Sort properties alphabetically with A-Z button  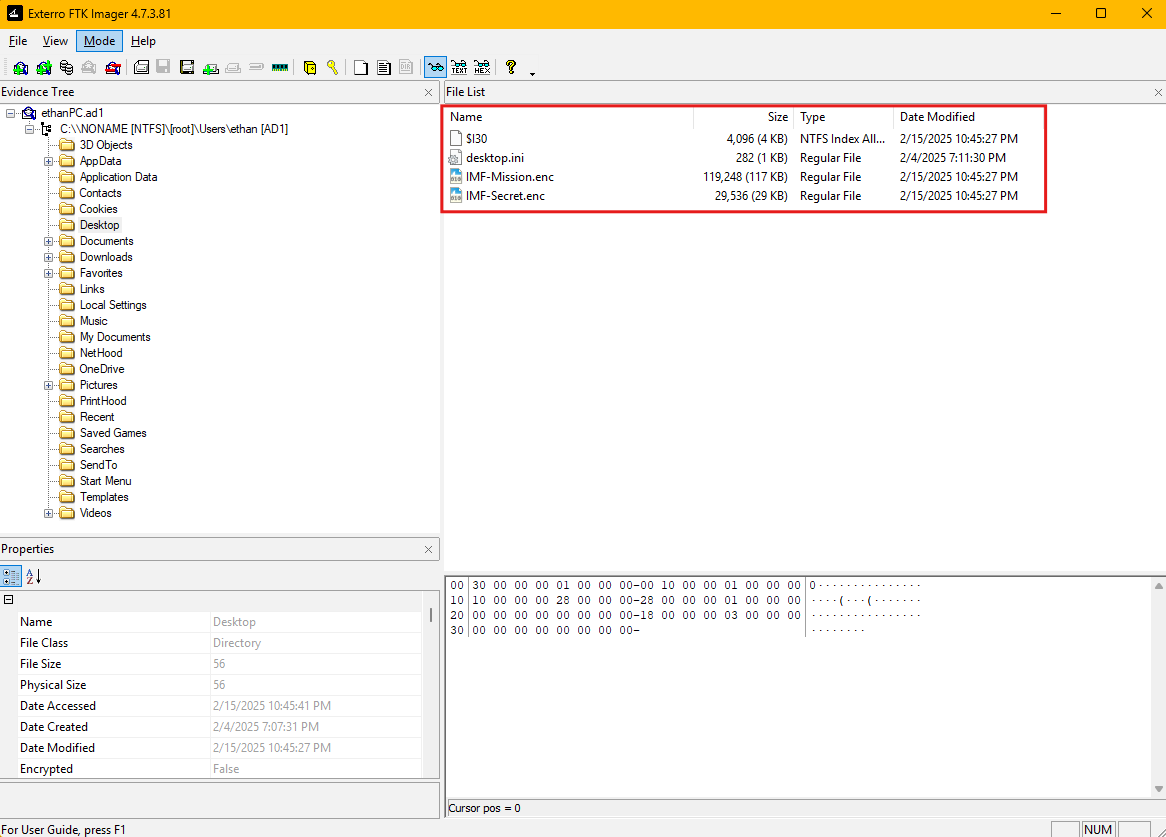tap(33, 576)
